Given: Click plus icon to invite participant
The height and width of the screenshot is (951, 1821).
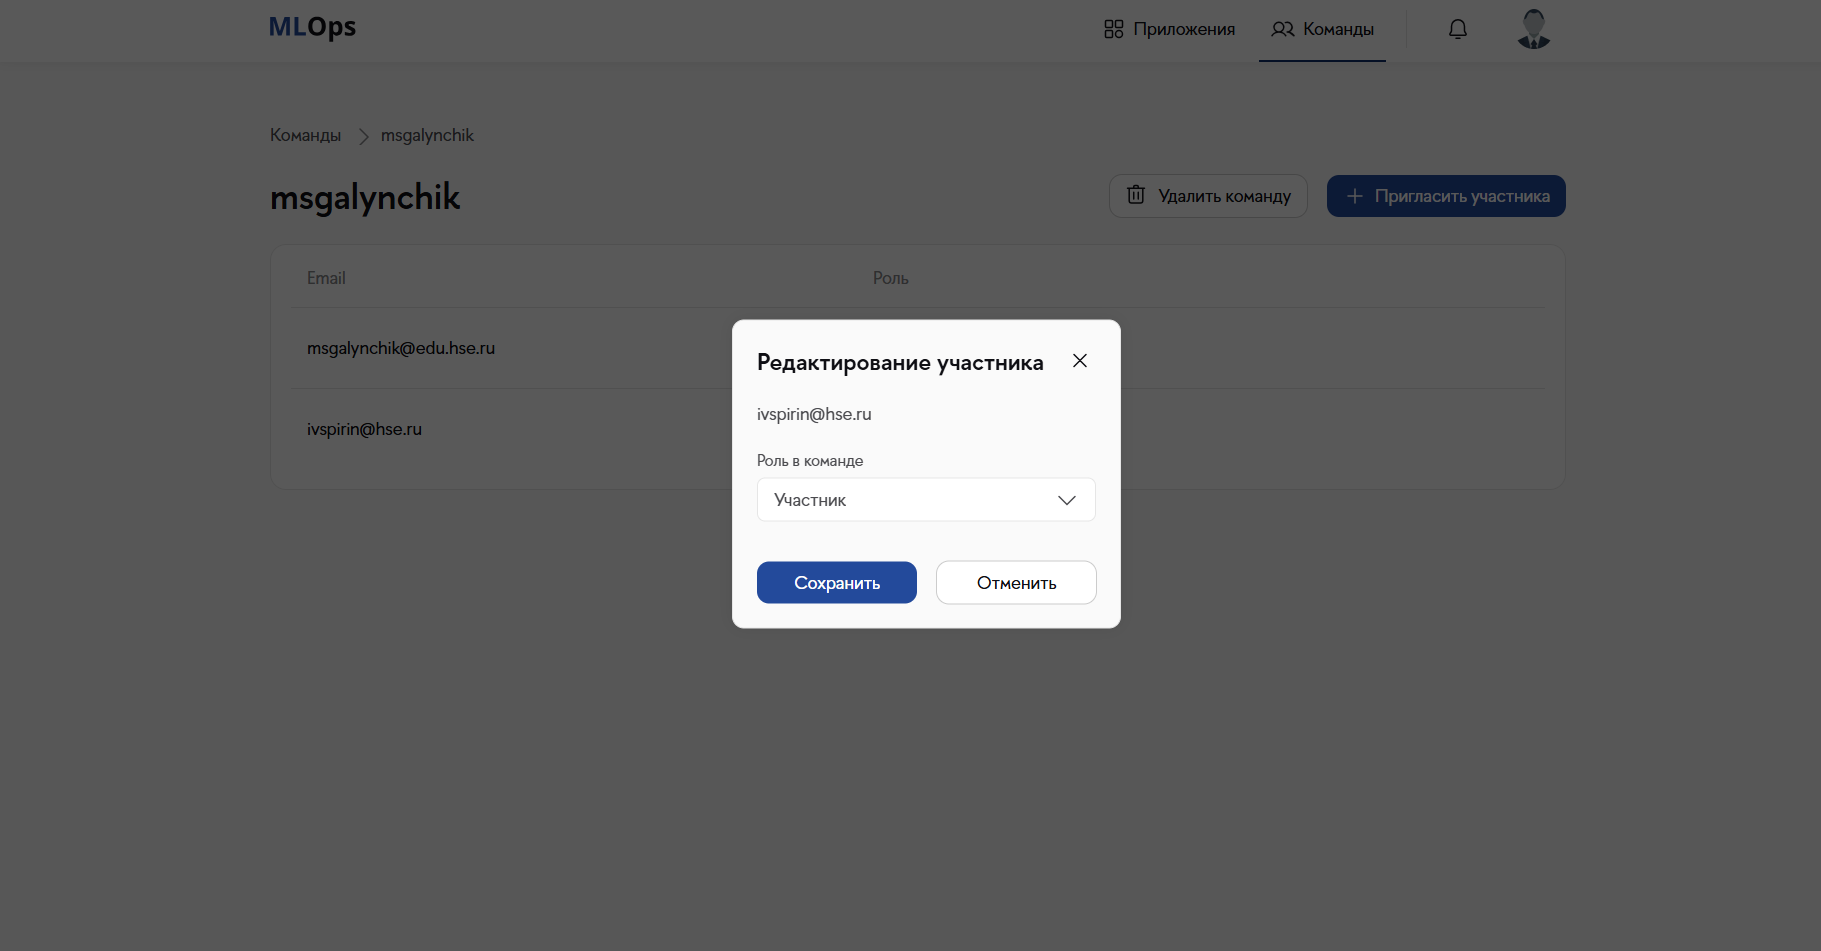Looking at the screenshot, I should [x=1355, y=196].
